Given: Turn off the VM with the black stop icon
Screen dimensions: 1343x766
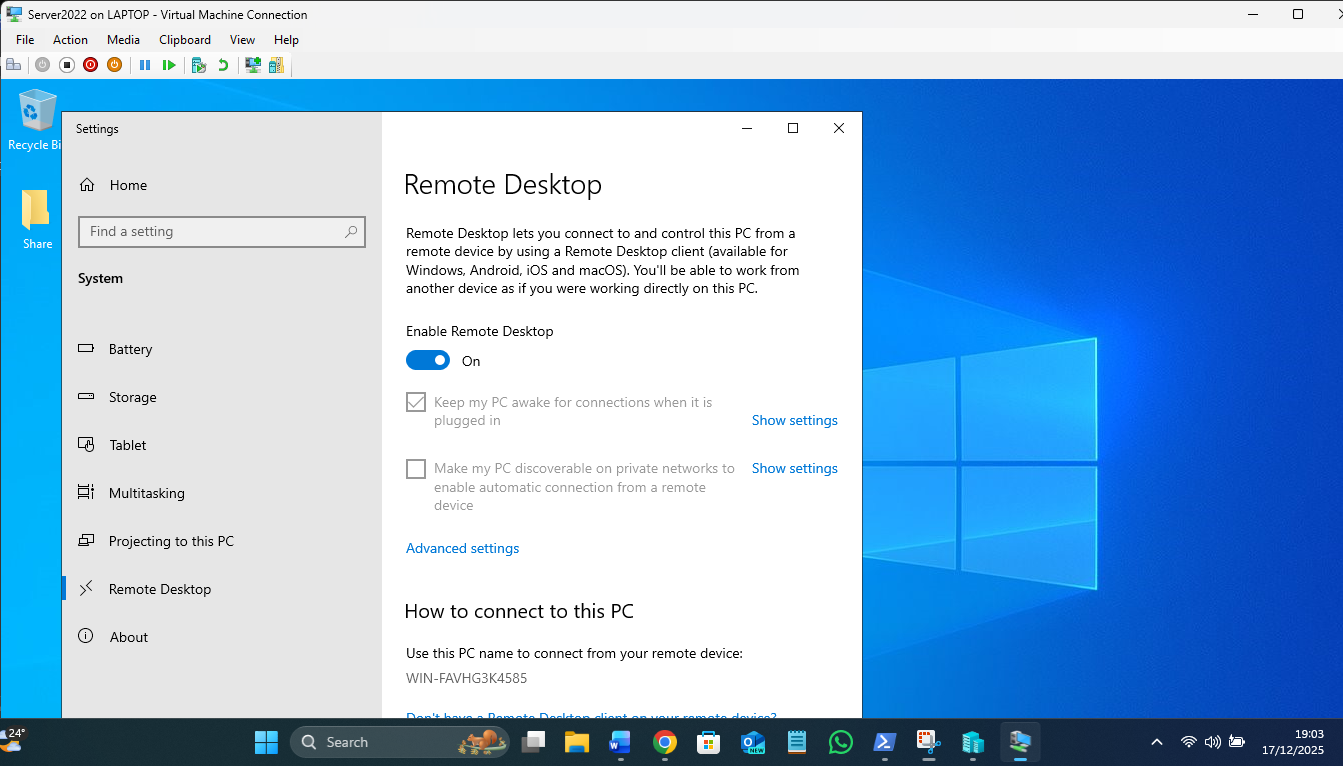Looking at the screenshot, I should (67, 65).
